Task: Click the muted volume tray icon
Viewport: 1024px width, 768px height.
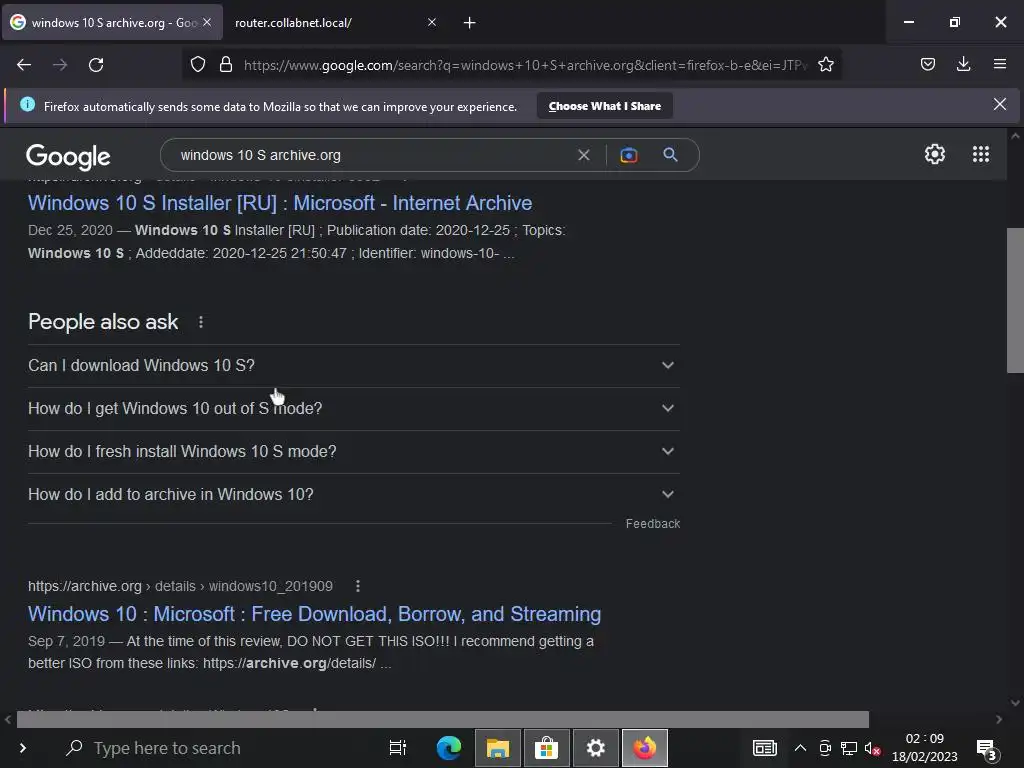Action: [x=872, y=748]
